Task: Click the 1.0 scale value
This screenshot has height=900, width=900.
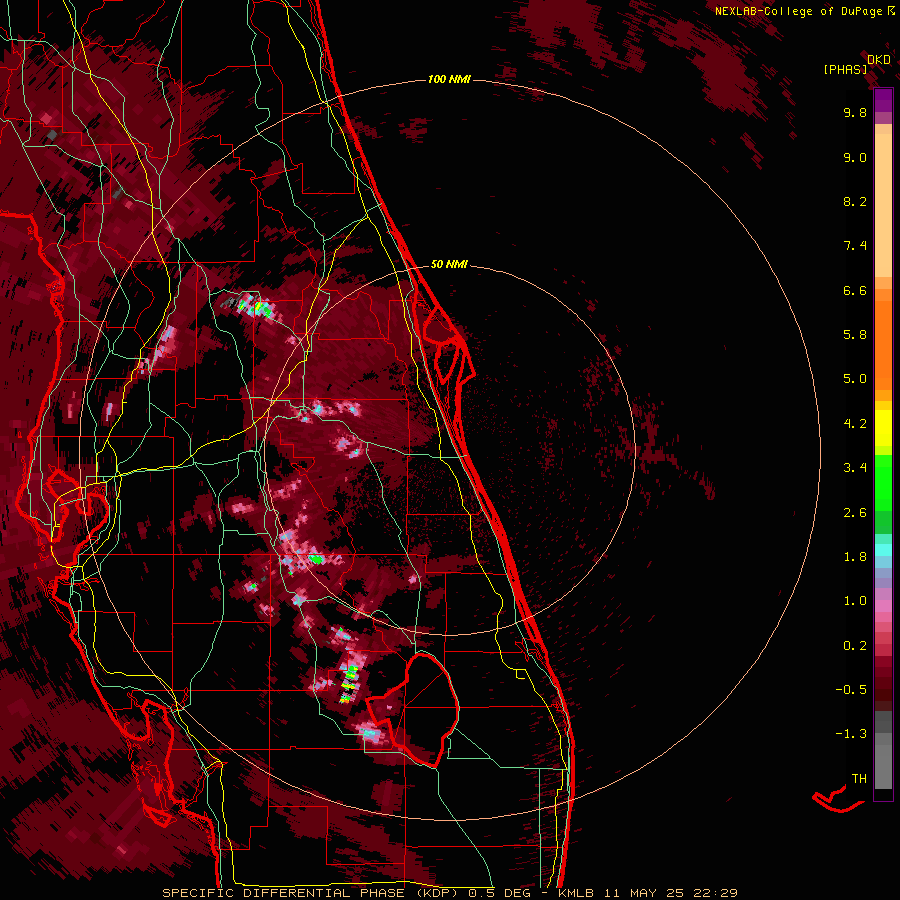Action: click(855, 601)
